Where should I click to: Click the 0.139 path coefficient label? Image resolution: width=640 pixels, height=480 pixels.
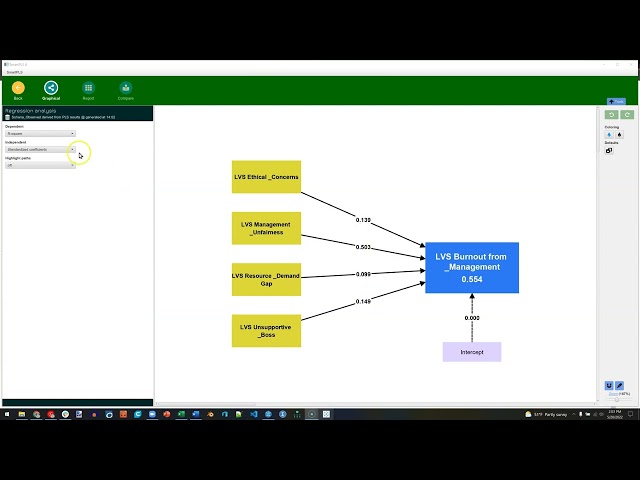coord(363,220)
